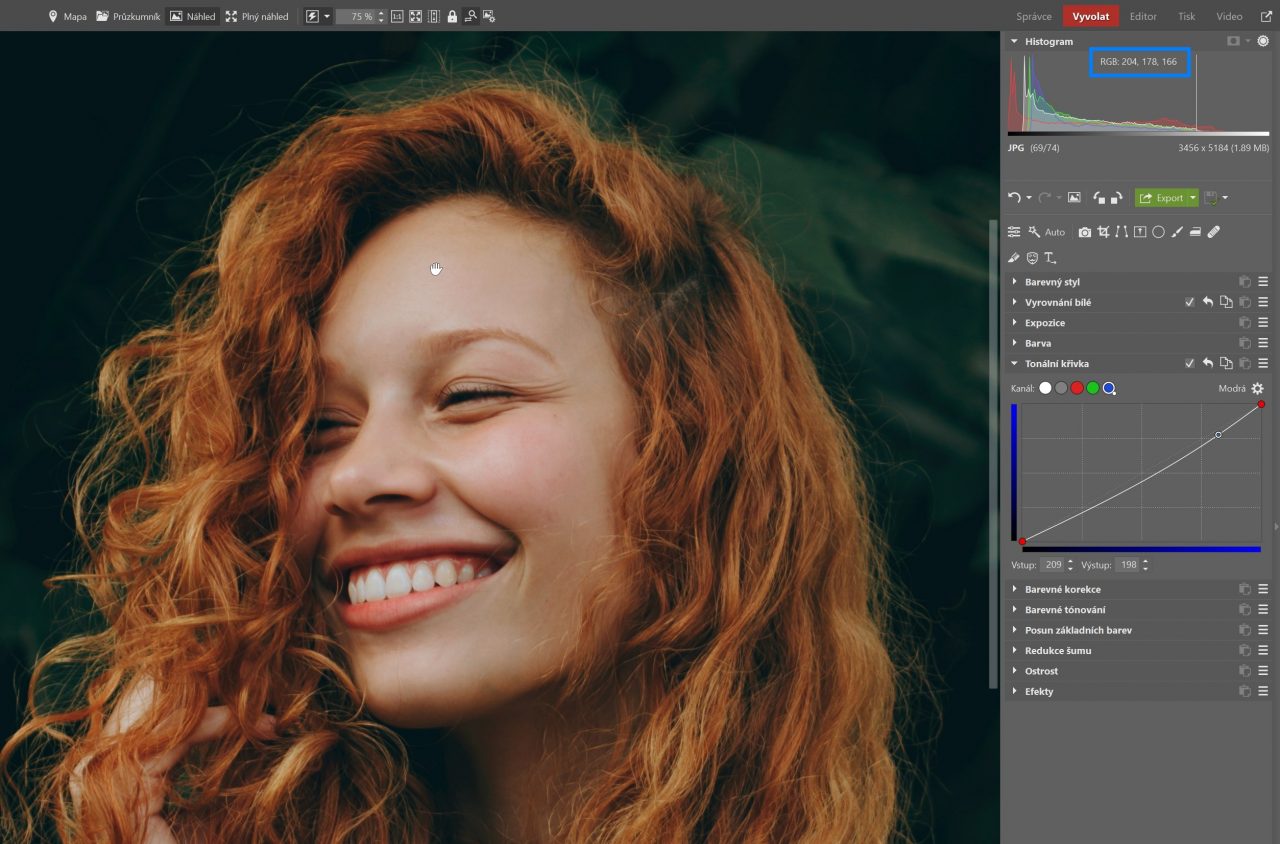Image resolution: width=1280 pixels, height=844 pixels.
Task: Collapse the Tonální křivka section
Action: point(1014,364)
